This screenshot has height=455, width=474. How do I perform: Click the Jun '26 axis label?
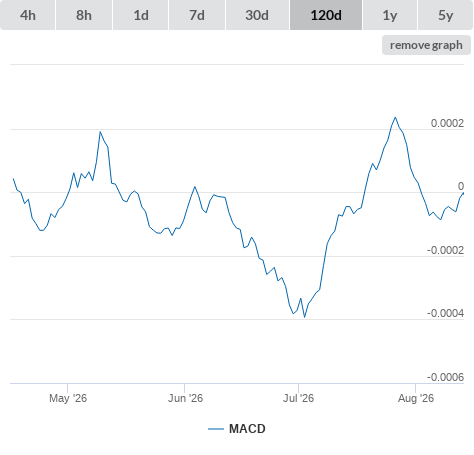[x=185, y=398]
